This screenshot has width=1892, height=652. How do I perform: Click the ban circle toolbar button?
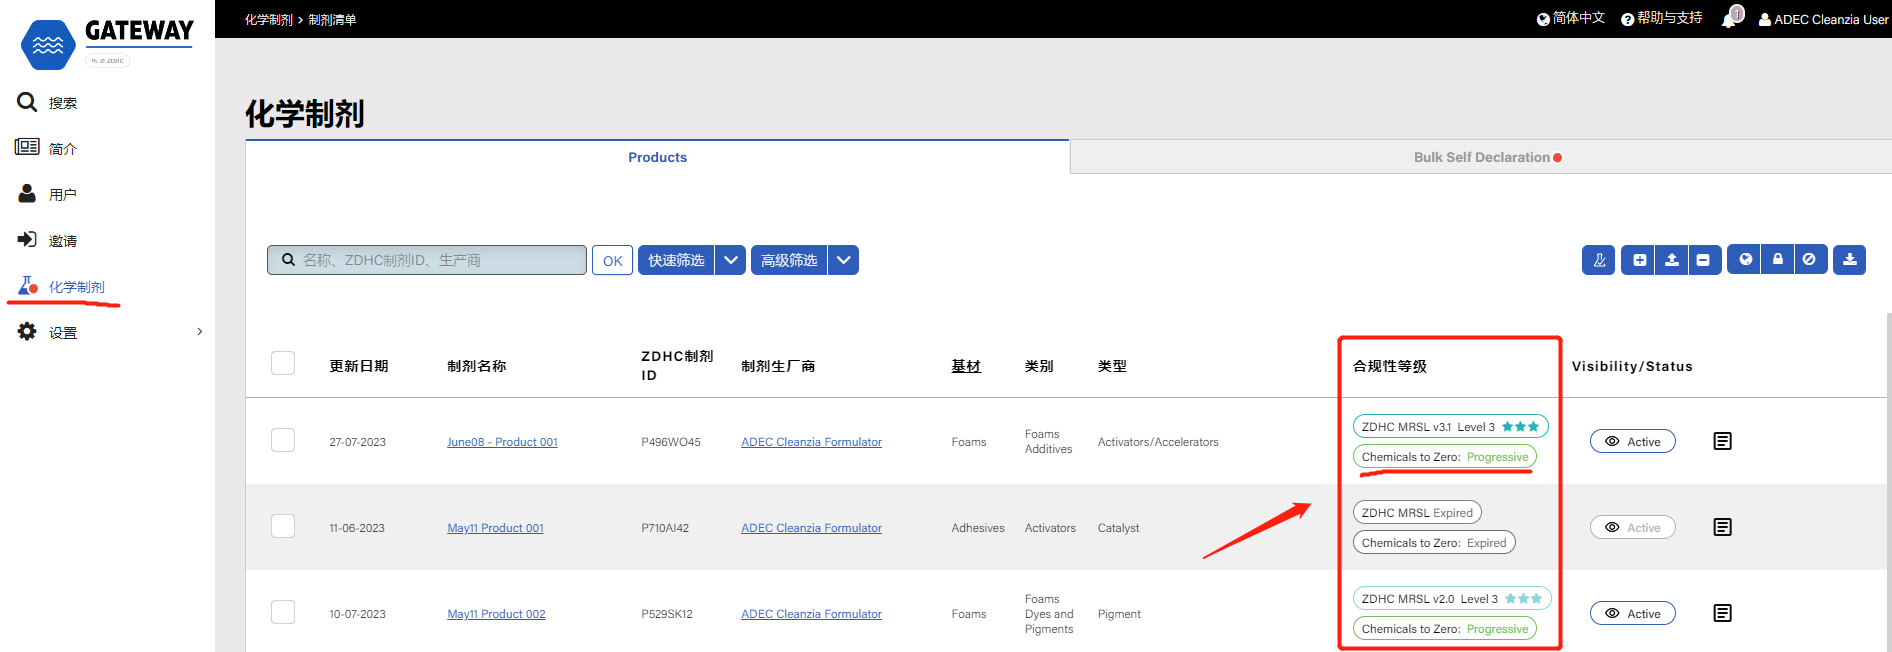pos(1809,260)
